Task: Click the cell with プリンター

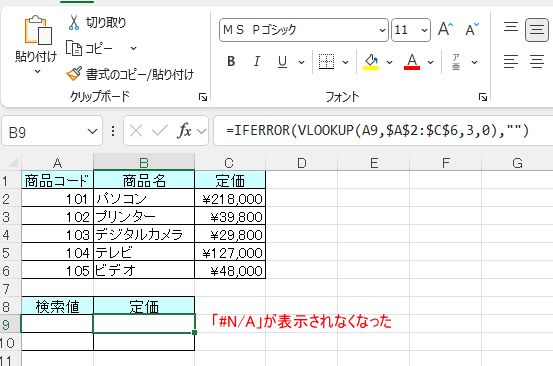Action: [144, 216]
